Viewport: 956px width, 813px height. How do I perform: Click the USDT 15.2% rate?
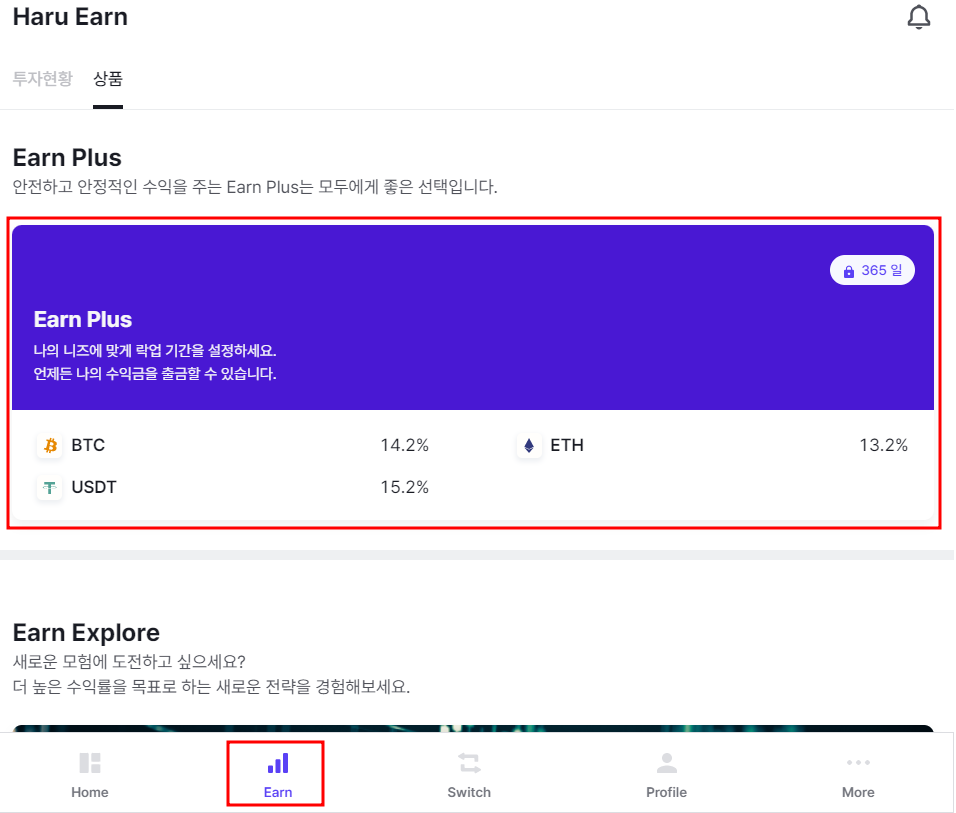click(x=404, y=487)
